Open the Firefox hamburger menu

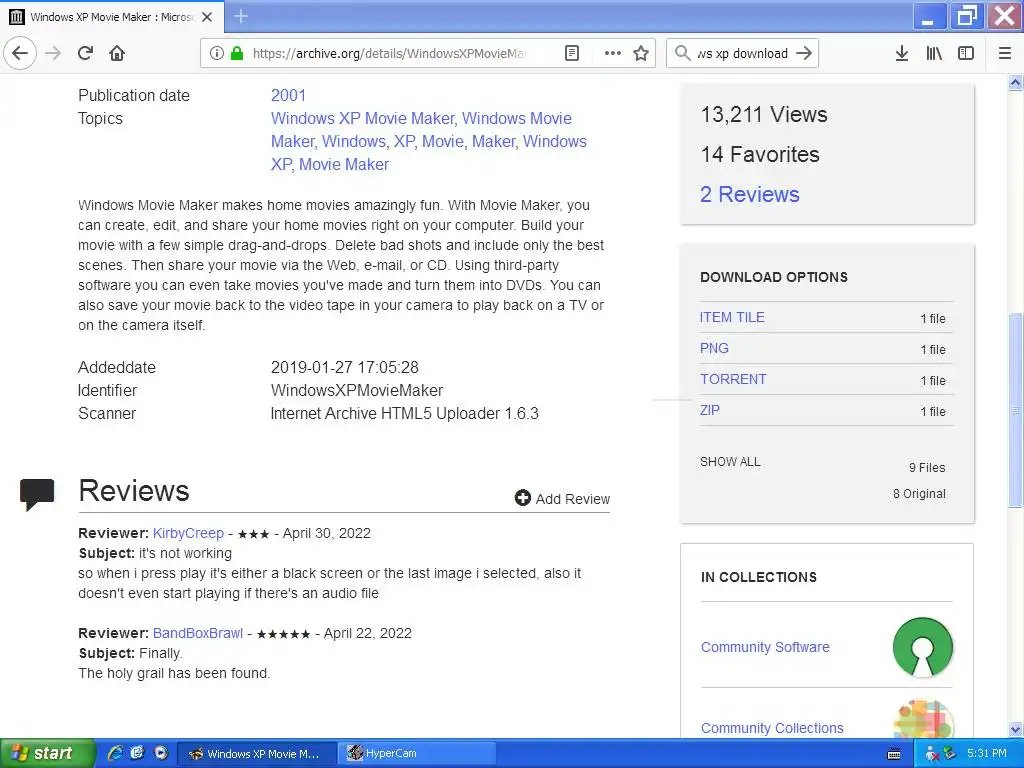(x=1005, y=53)
